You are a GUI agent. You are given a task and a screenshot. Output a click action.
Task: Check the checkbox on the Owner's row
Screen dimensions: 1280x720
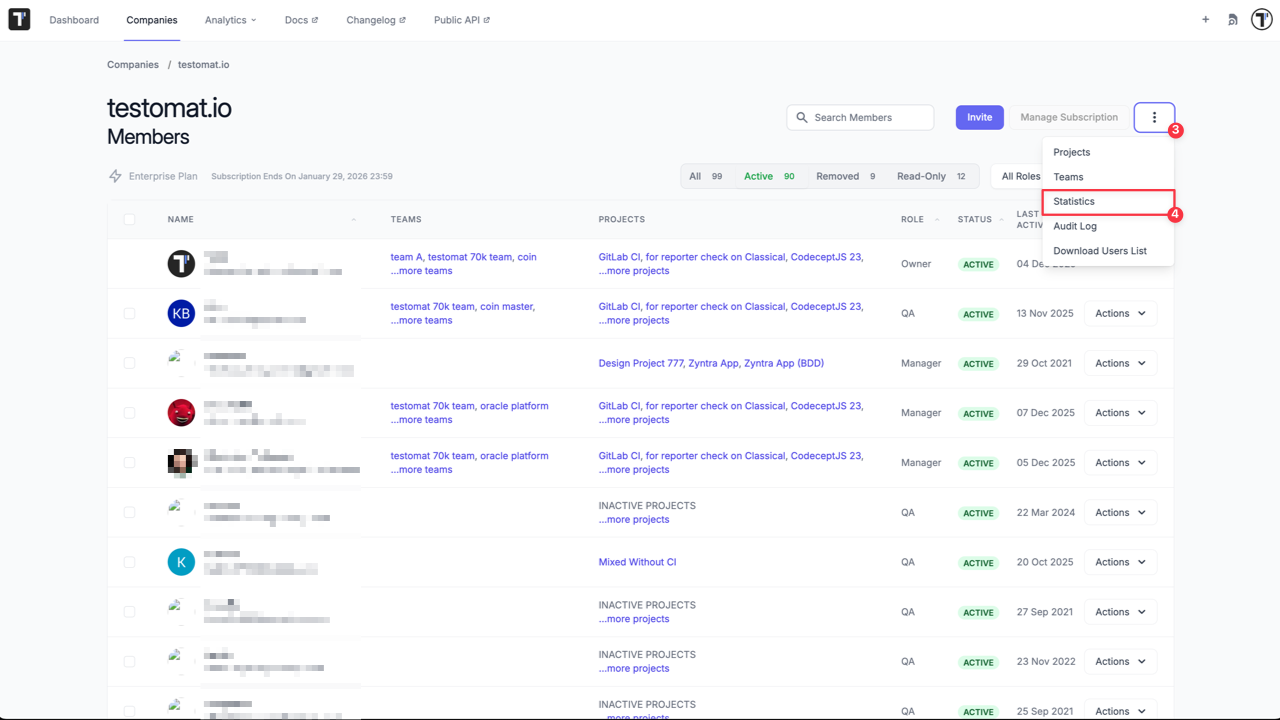tap(128, 263)
